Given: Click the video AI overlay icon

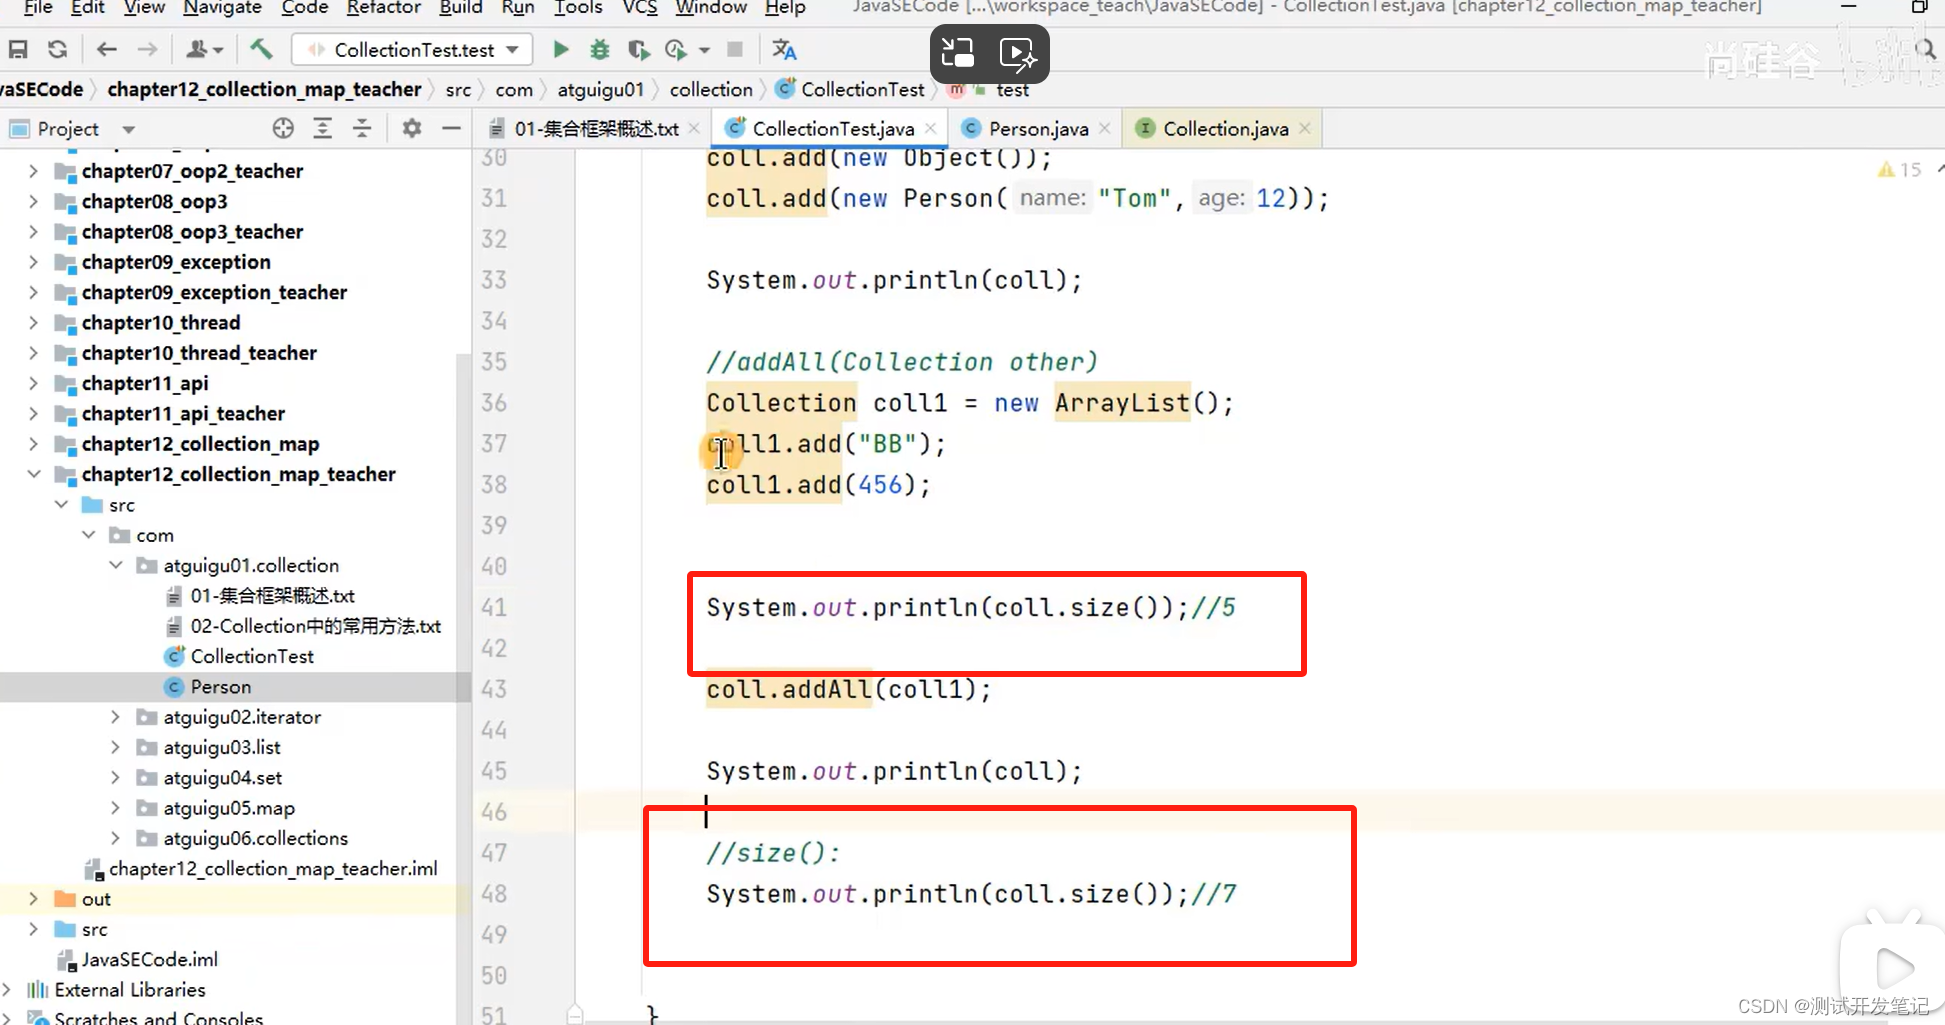Looking at the screenshot, I should [x=1018, y=53].
